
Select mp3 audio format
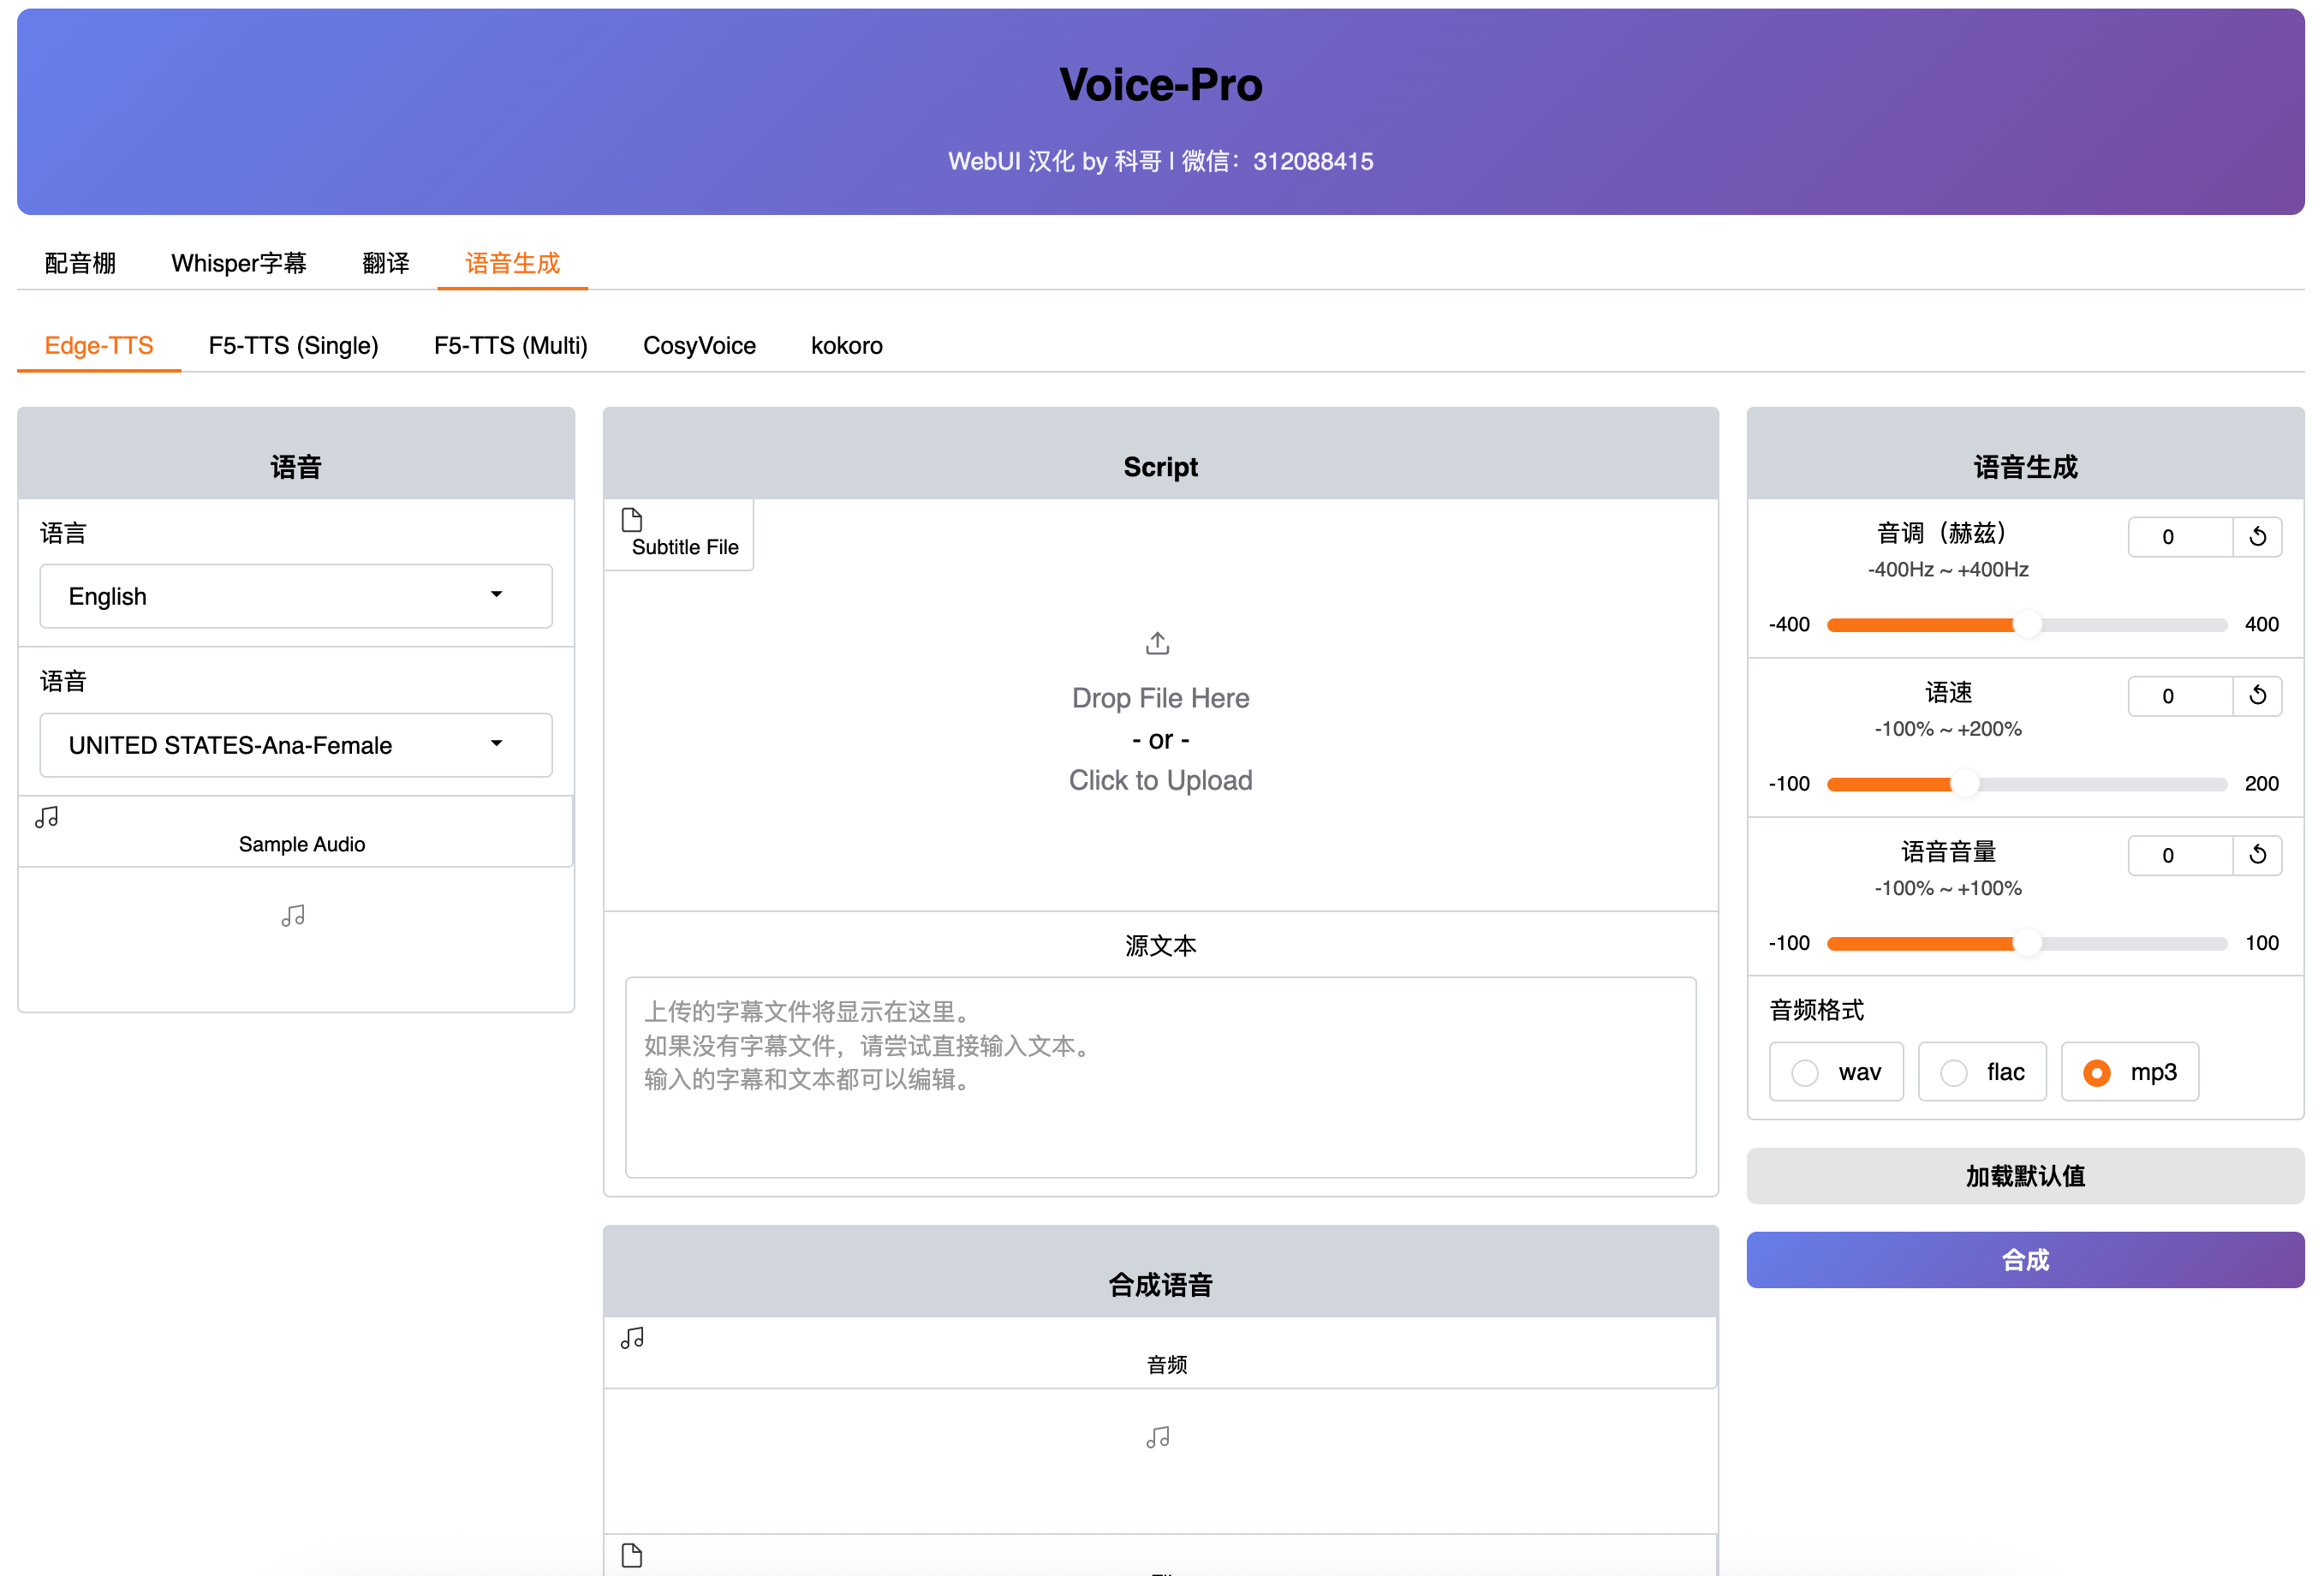pyautogui.click(x=2097, y=1072)
